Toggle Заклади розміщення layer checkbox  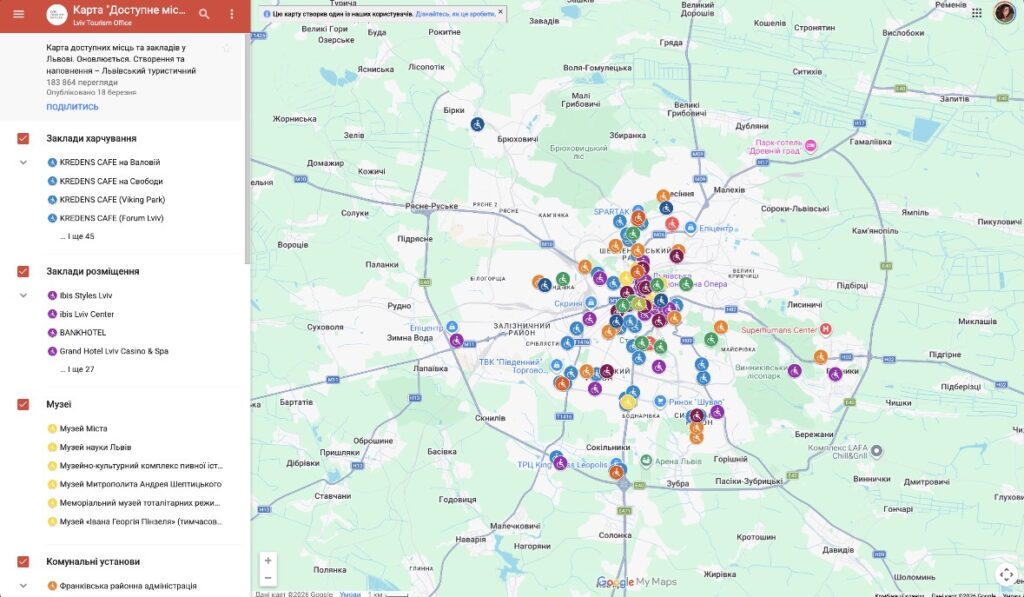pyautogui.click(x=23, y=271)
